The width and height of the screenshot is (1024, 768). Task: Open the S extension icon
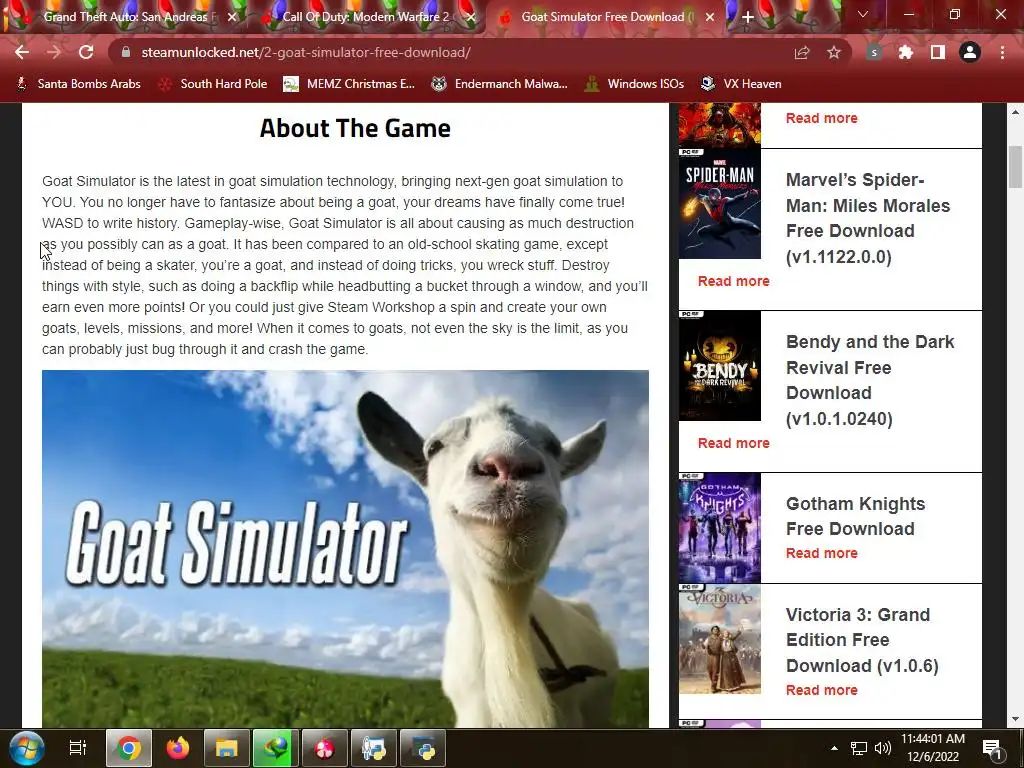coord(874,53)
